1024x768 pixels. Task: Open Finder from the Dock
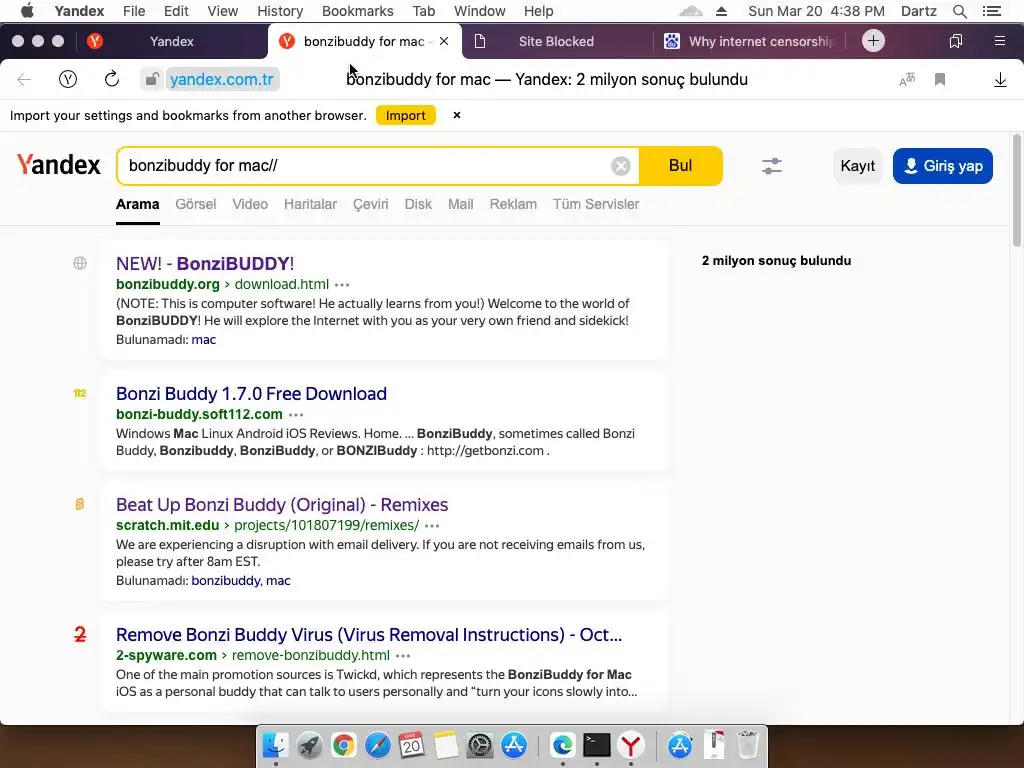pos(275,745)
